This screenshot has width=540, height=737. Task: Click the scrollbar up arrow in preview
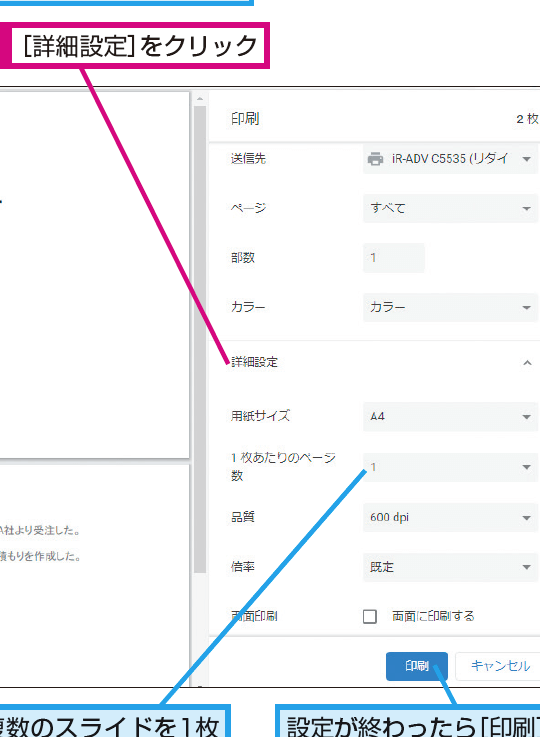(200, 99)
